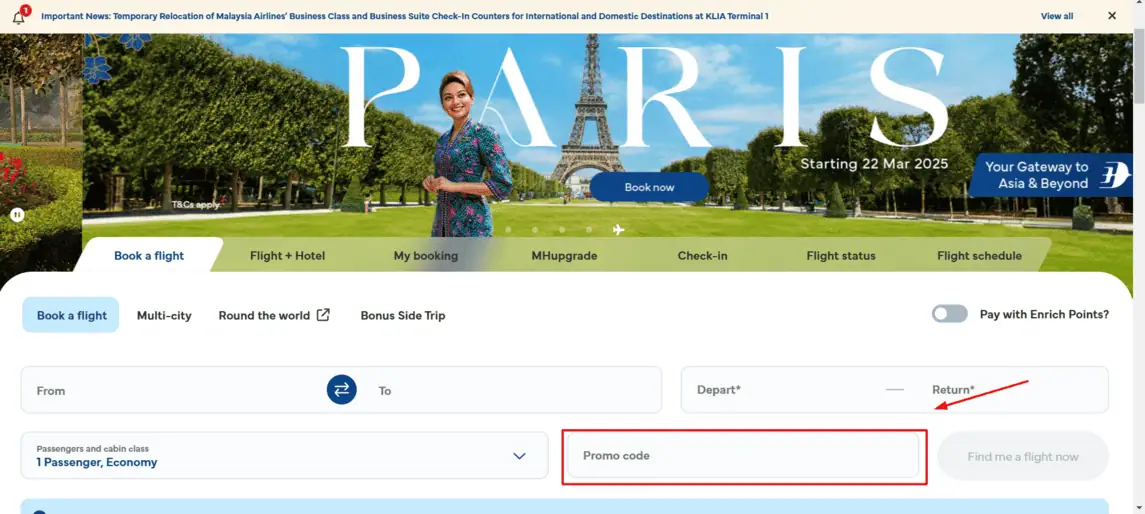The image size is (1145, 514).
Task: Switch to the Flight status tab
Action: (x=840, y=256)
